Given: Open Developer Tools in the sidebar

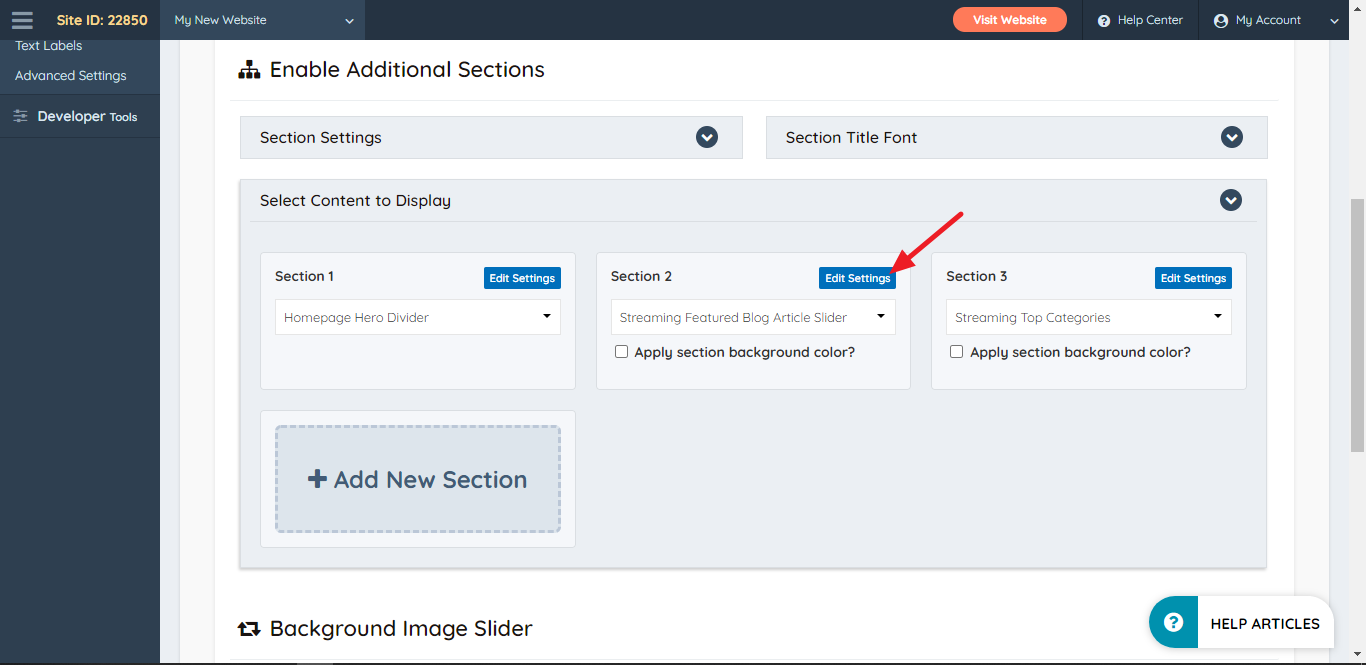Looking at the screenshot, I should click(x=80, y=116).
